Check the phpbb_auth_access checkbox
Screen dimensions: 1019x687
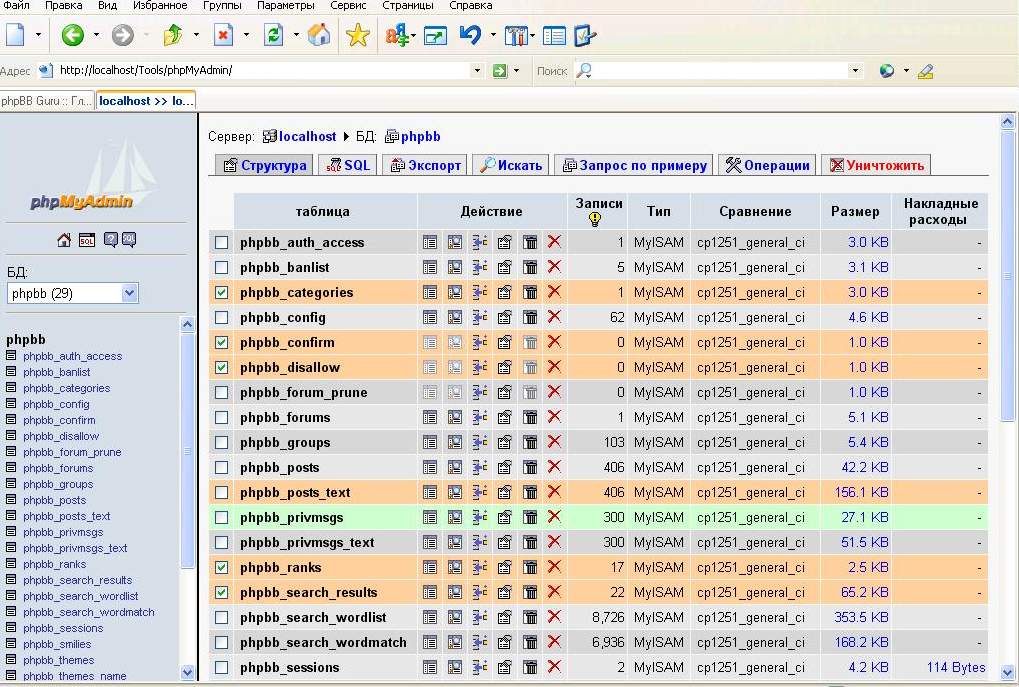222,242
